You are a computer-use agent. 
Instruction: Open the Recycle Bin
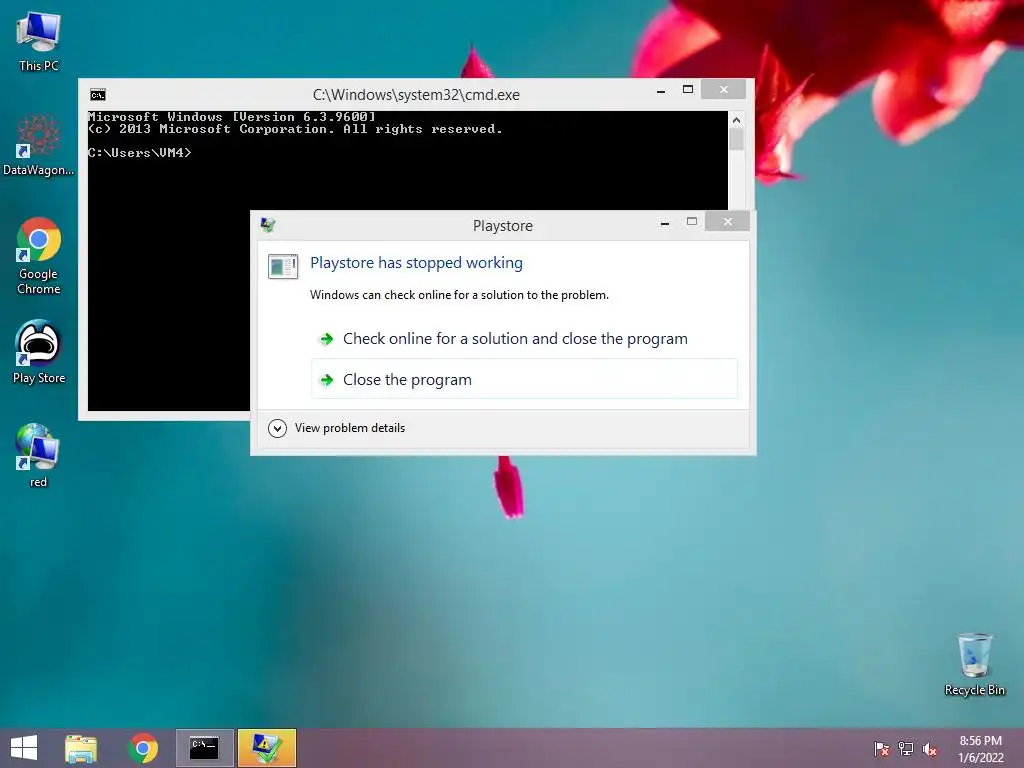pyautogui.click(x=974, y=664)
